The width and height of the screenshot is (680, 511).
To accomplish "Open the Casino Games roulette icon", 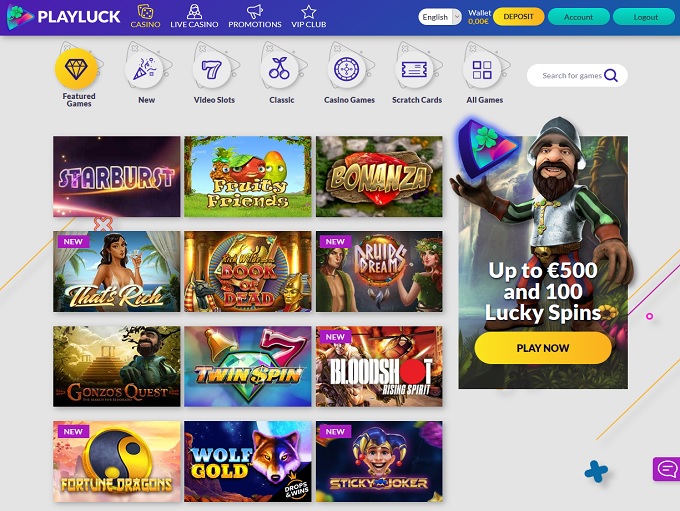I will coord(347,69).
